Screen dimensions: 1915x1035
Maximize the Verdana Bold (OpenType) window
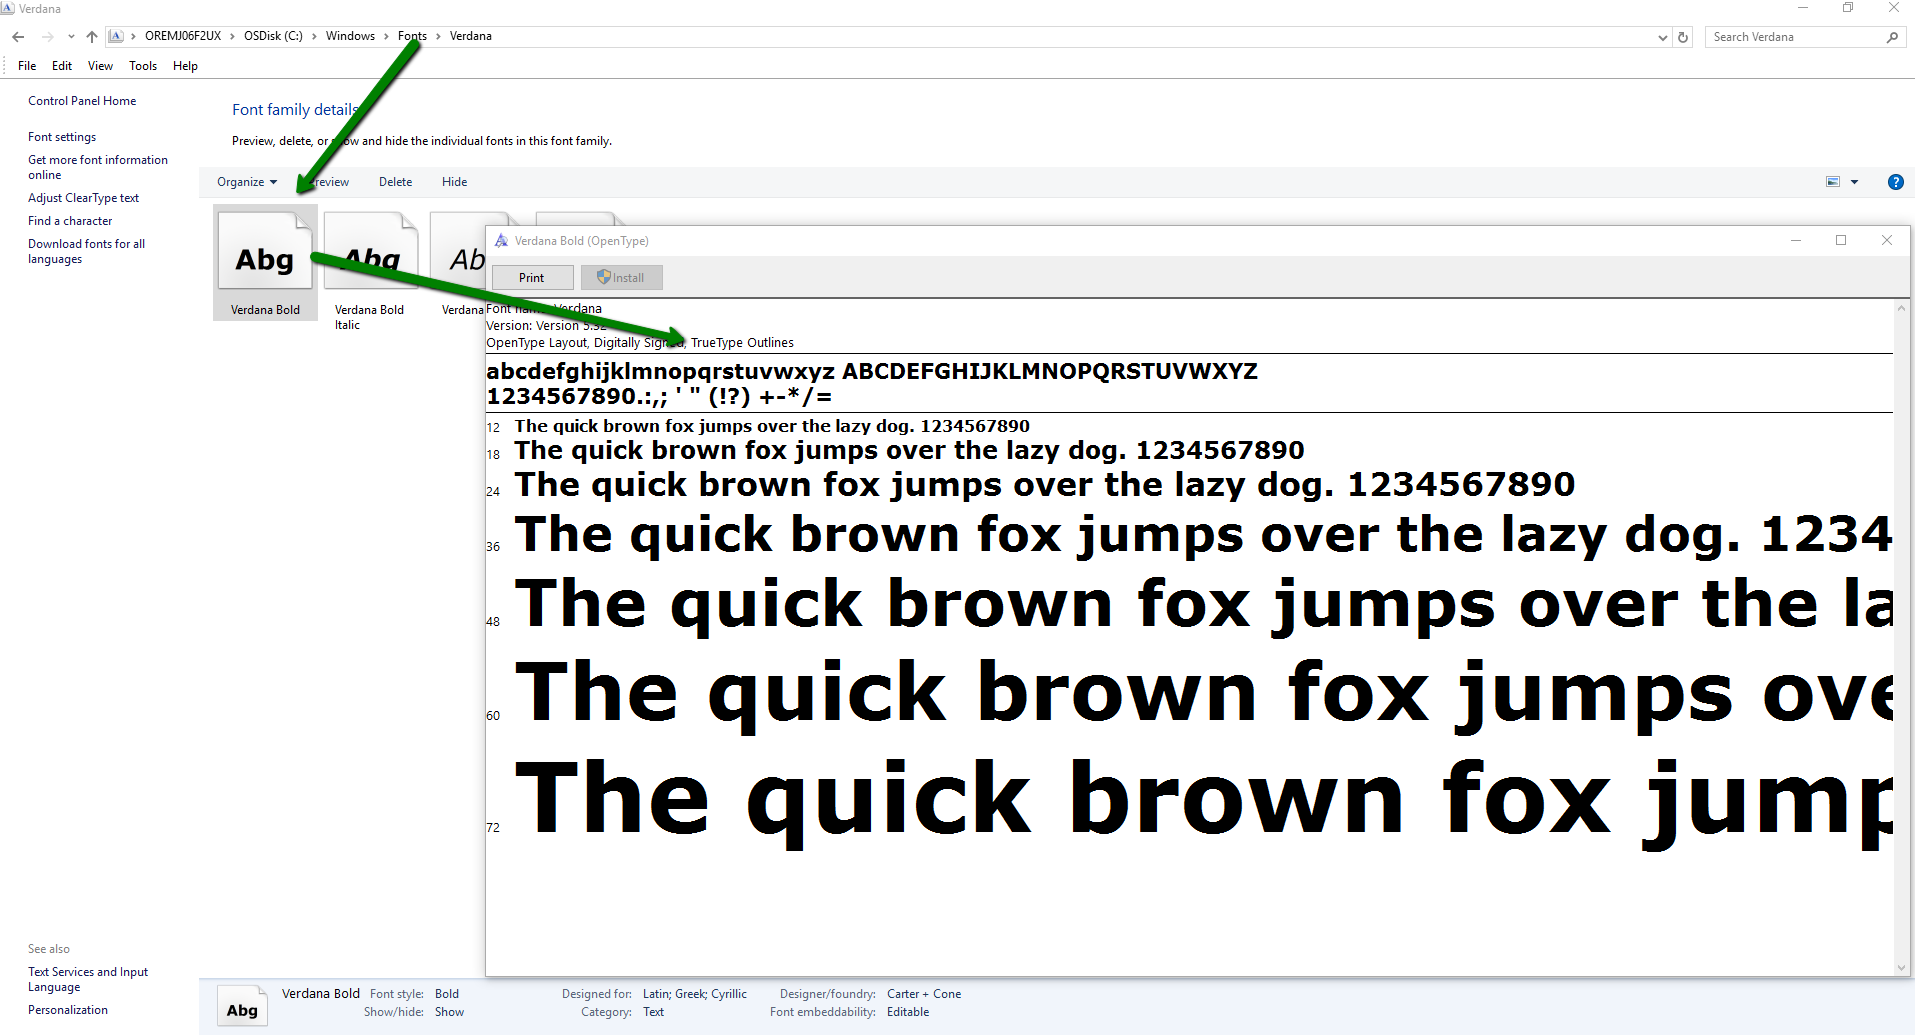pos(1841,241)
